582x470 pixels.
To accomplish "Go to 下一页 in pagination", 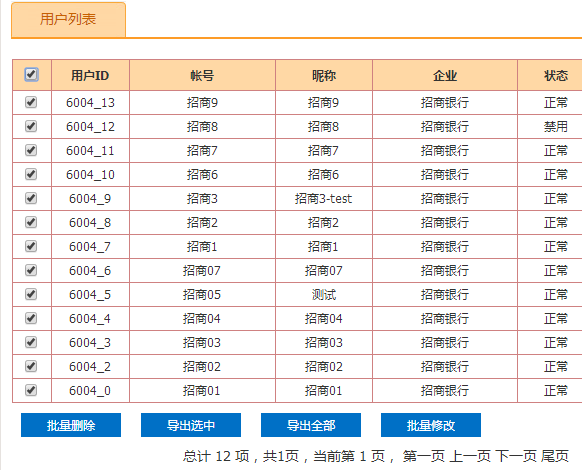I will coord(516,456).
